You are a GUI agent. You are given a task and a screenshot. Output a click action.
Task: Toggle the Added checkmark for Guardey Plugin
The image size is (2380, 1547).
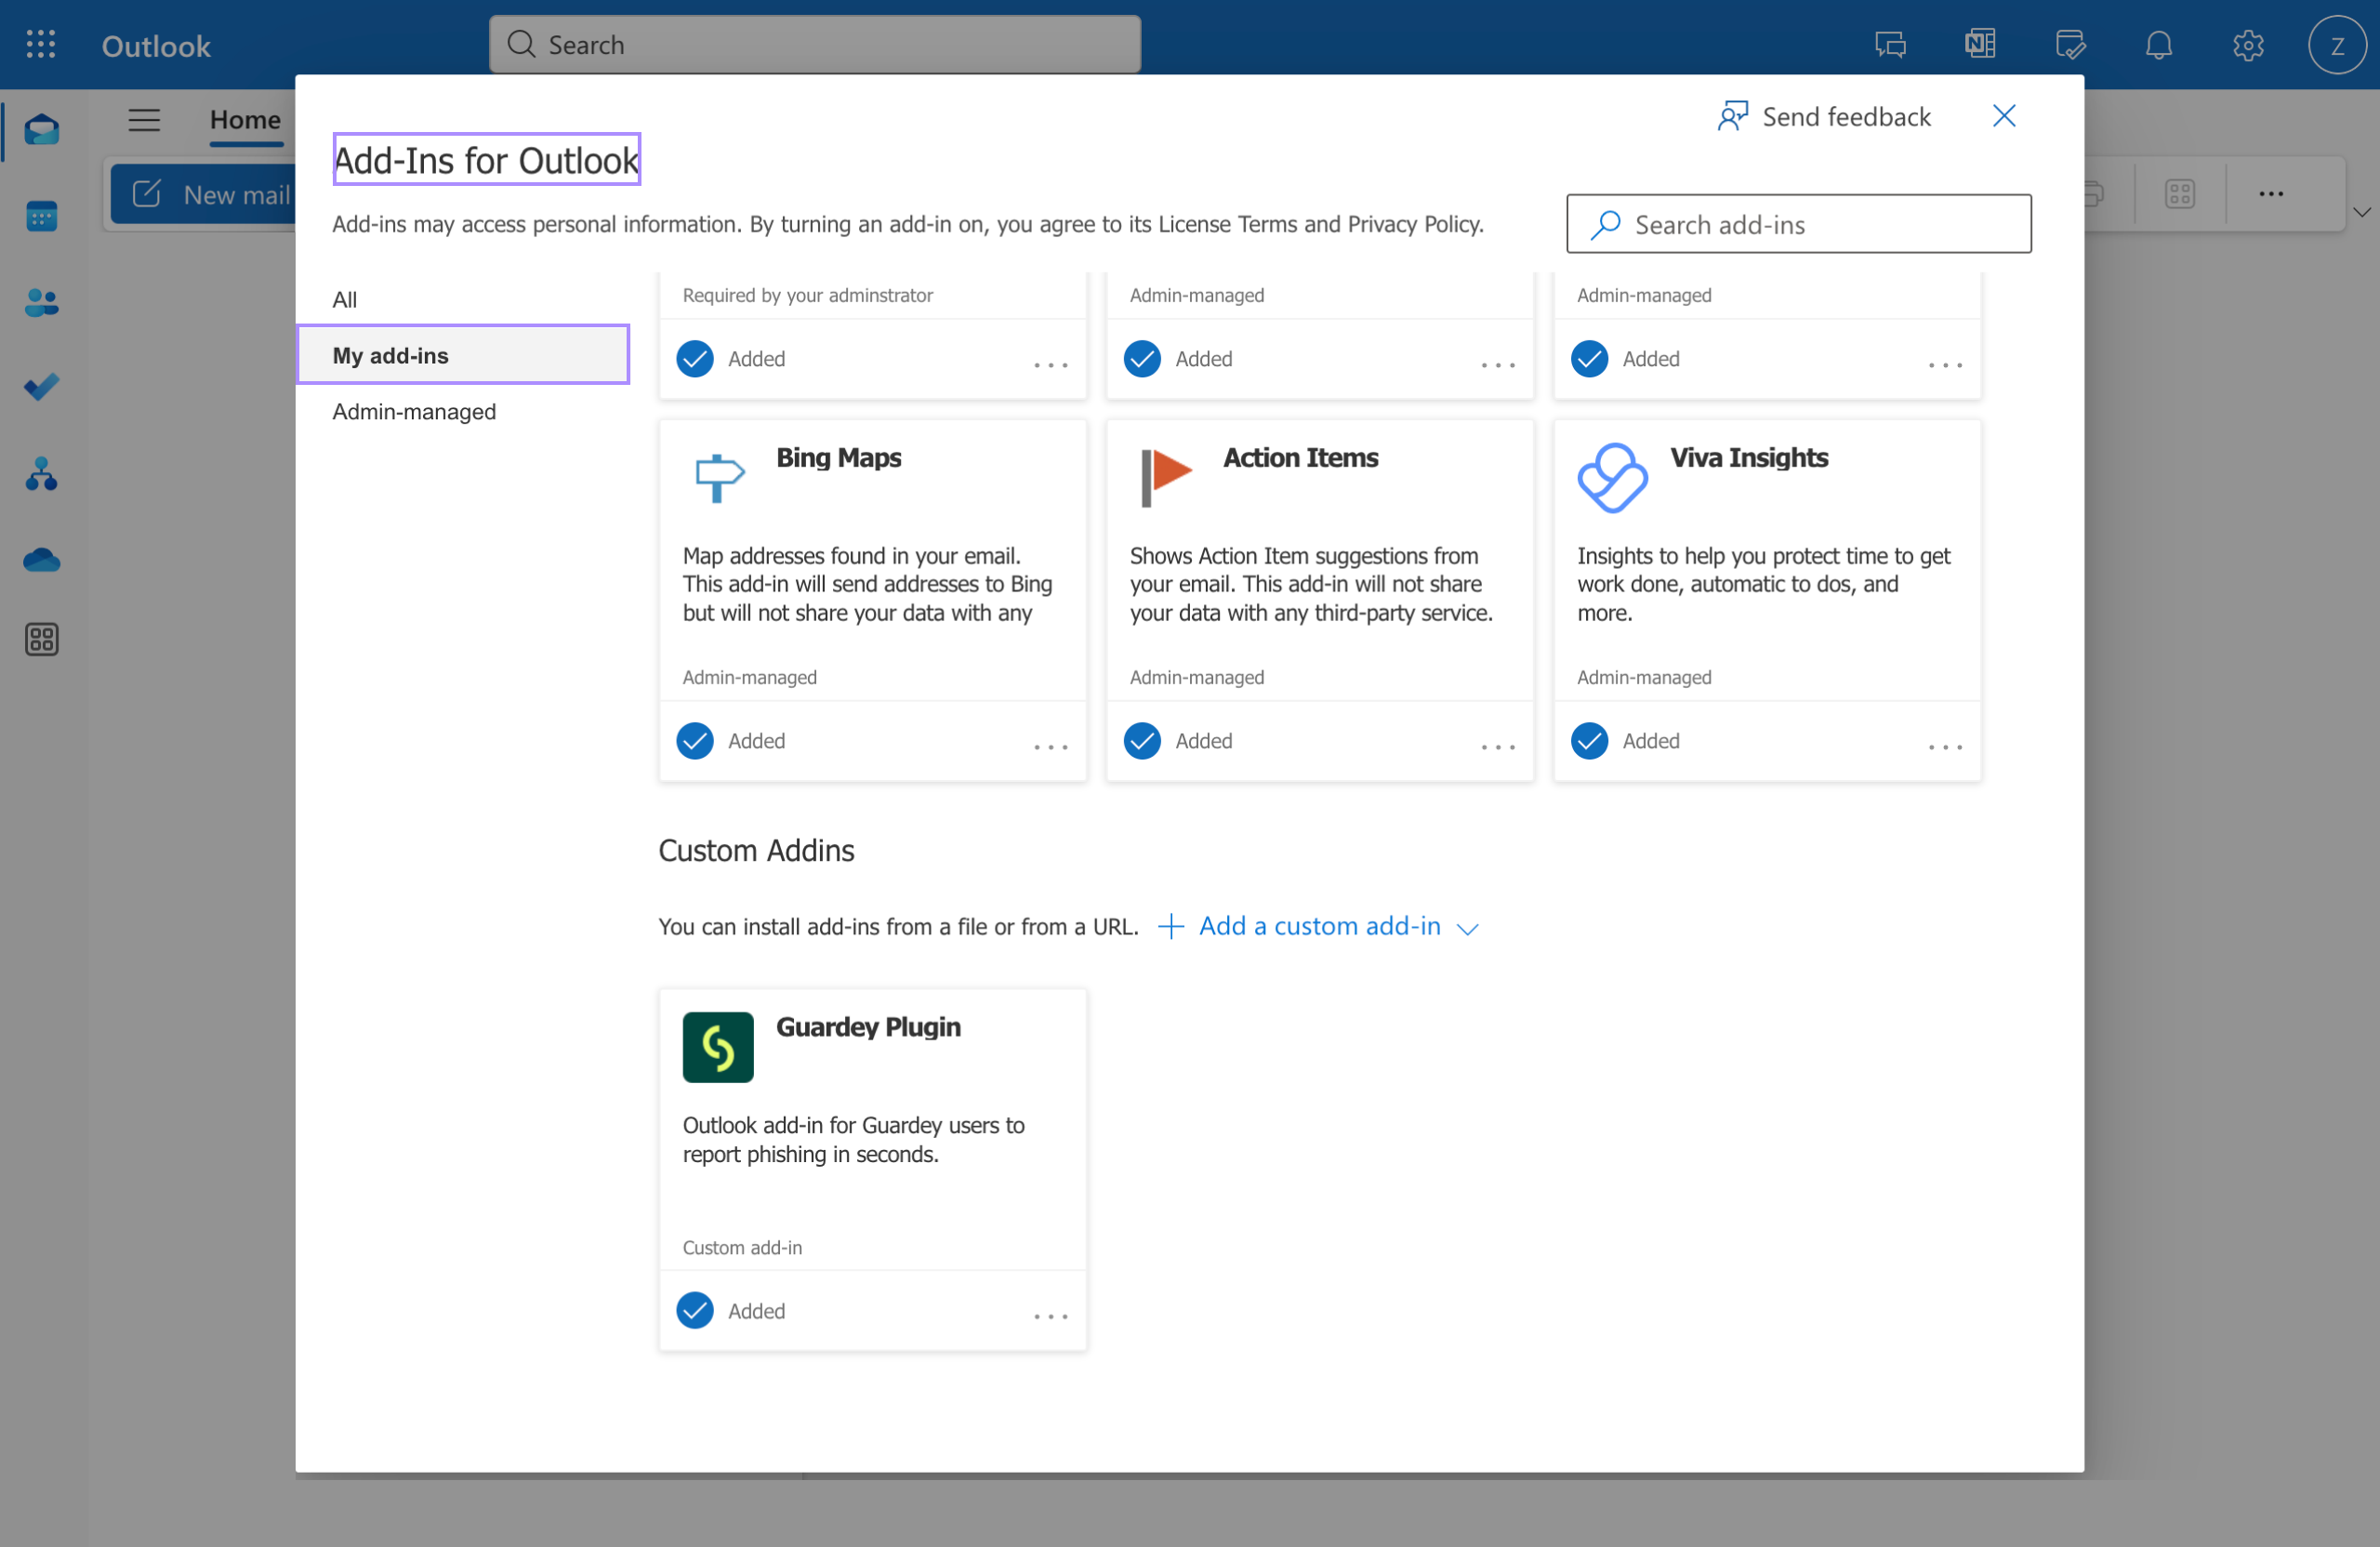(x=695, y=1310)
